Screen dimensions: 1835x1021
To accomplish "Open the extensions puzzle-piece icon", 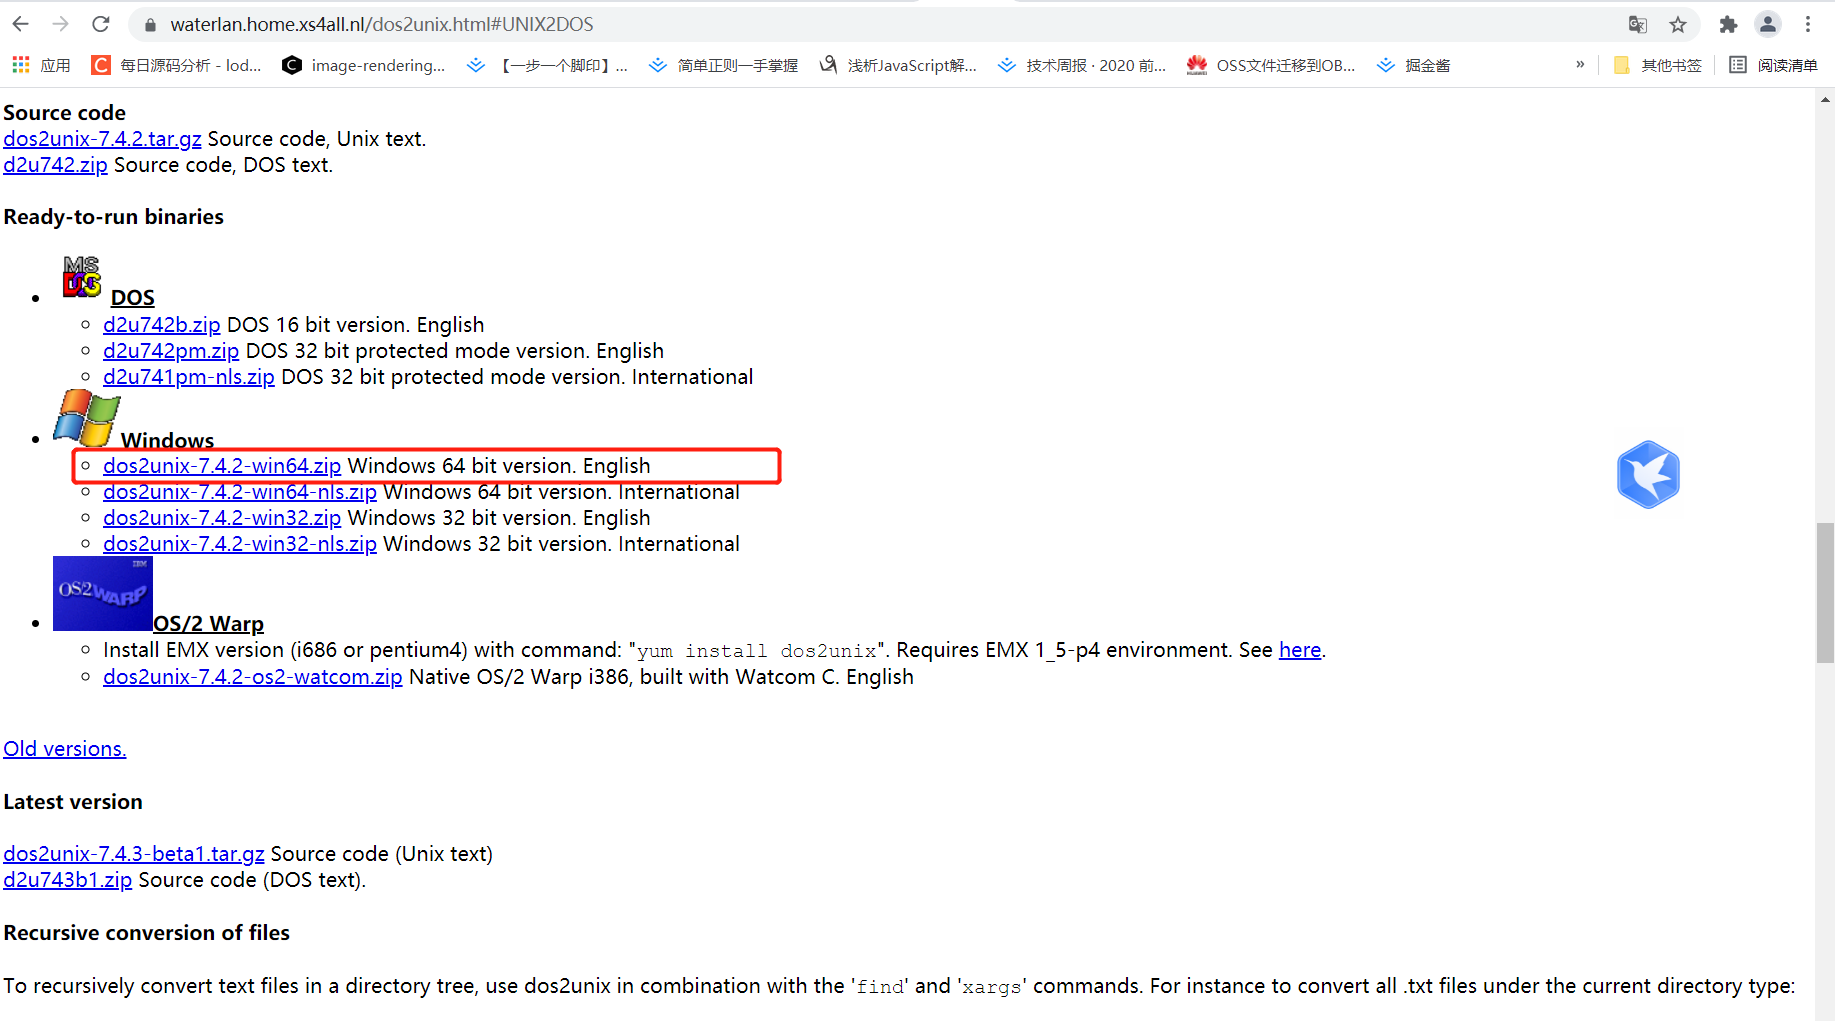I will click(x=1728, y=24).
